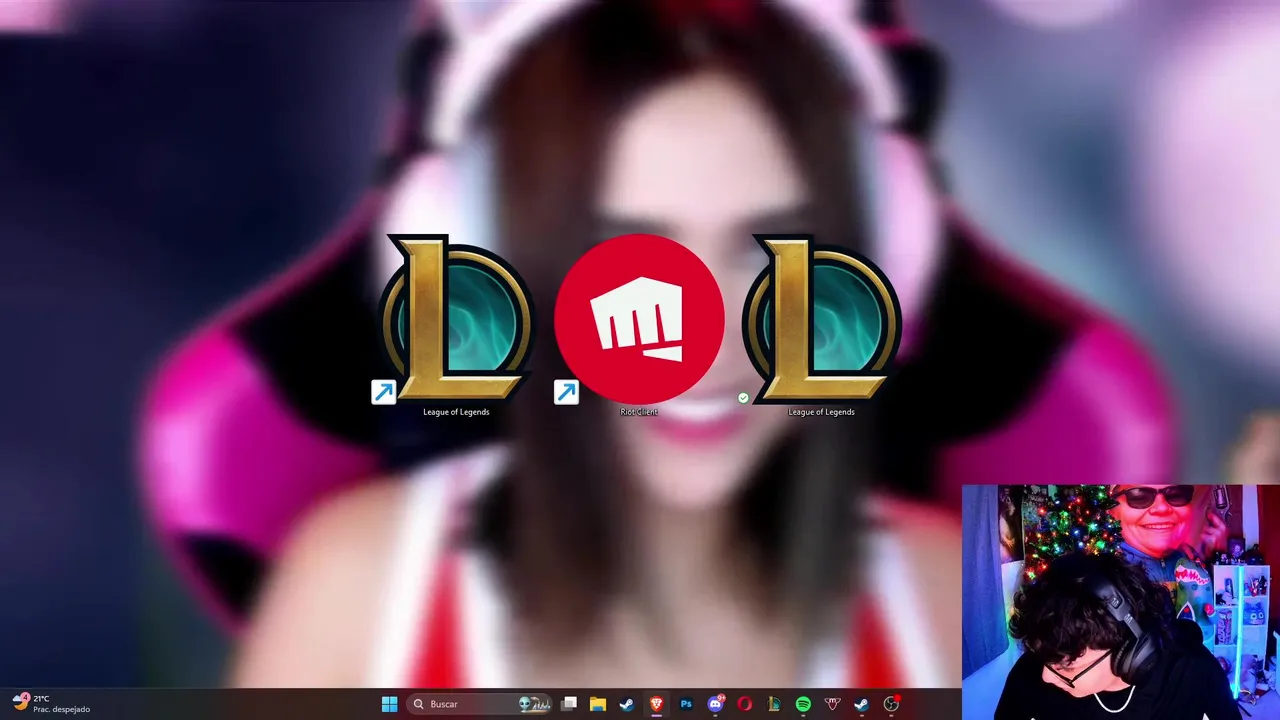Viewport: 1280px width, 720px height.
Task: Open Discord with notification badge
Action: pyautogui.click(x=715, y=704)
